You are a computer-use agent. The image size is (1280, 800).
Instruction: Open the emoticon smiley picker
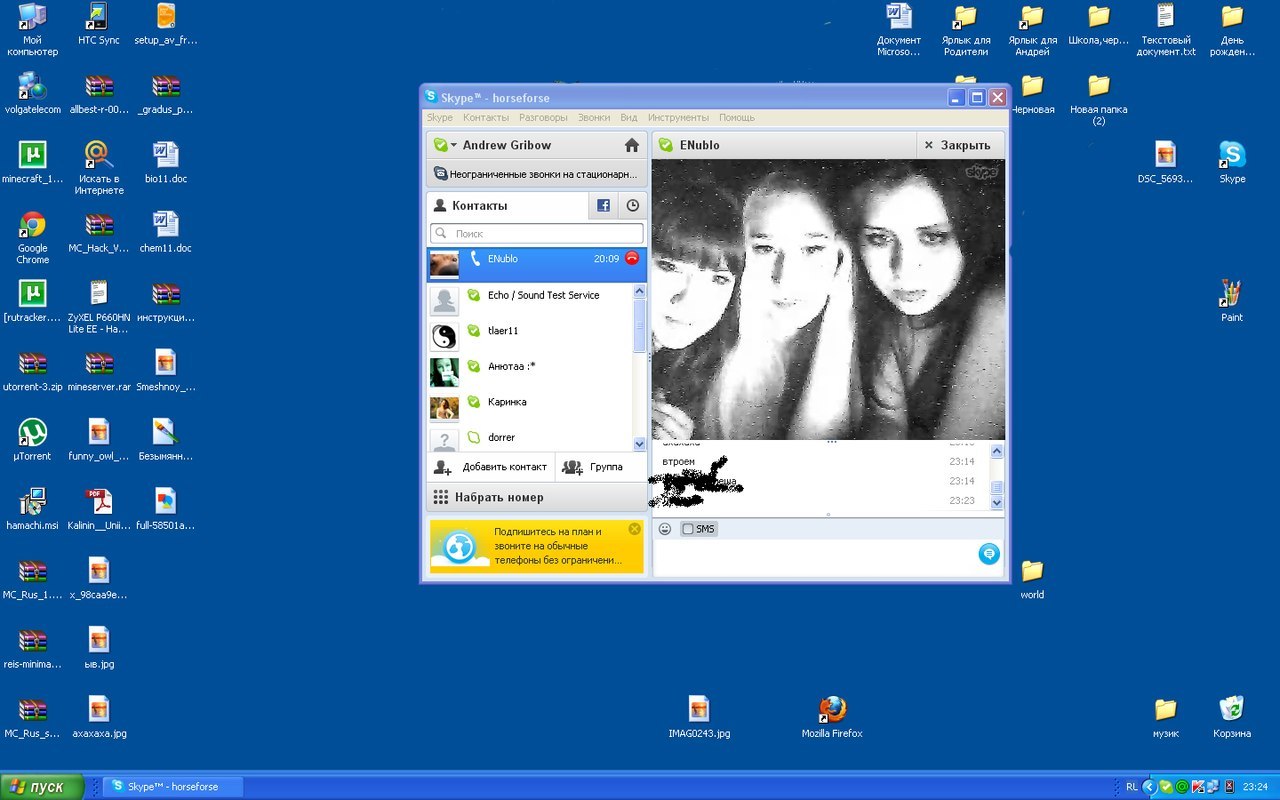click(665, 529)
